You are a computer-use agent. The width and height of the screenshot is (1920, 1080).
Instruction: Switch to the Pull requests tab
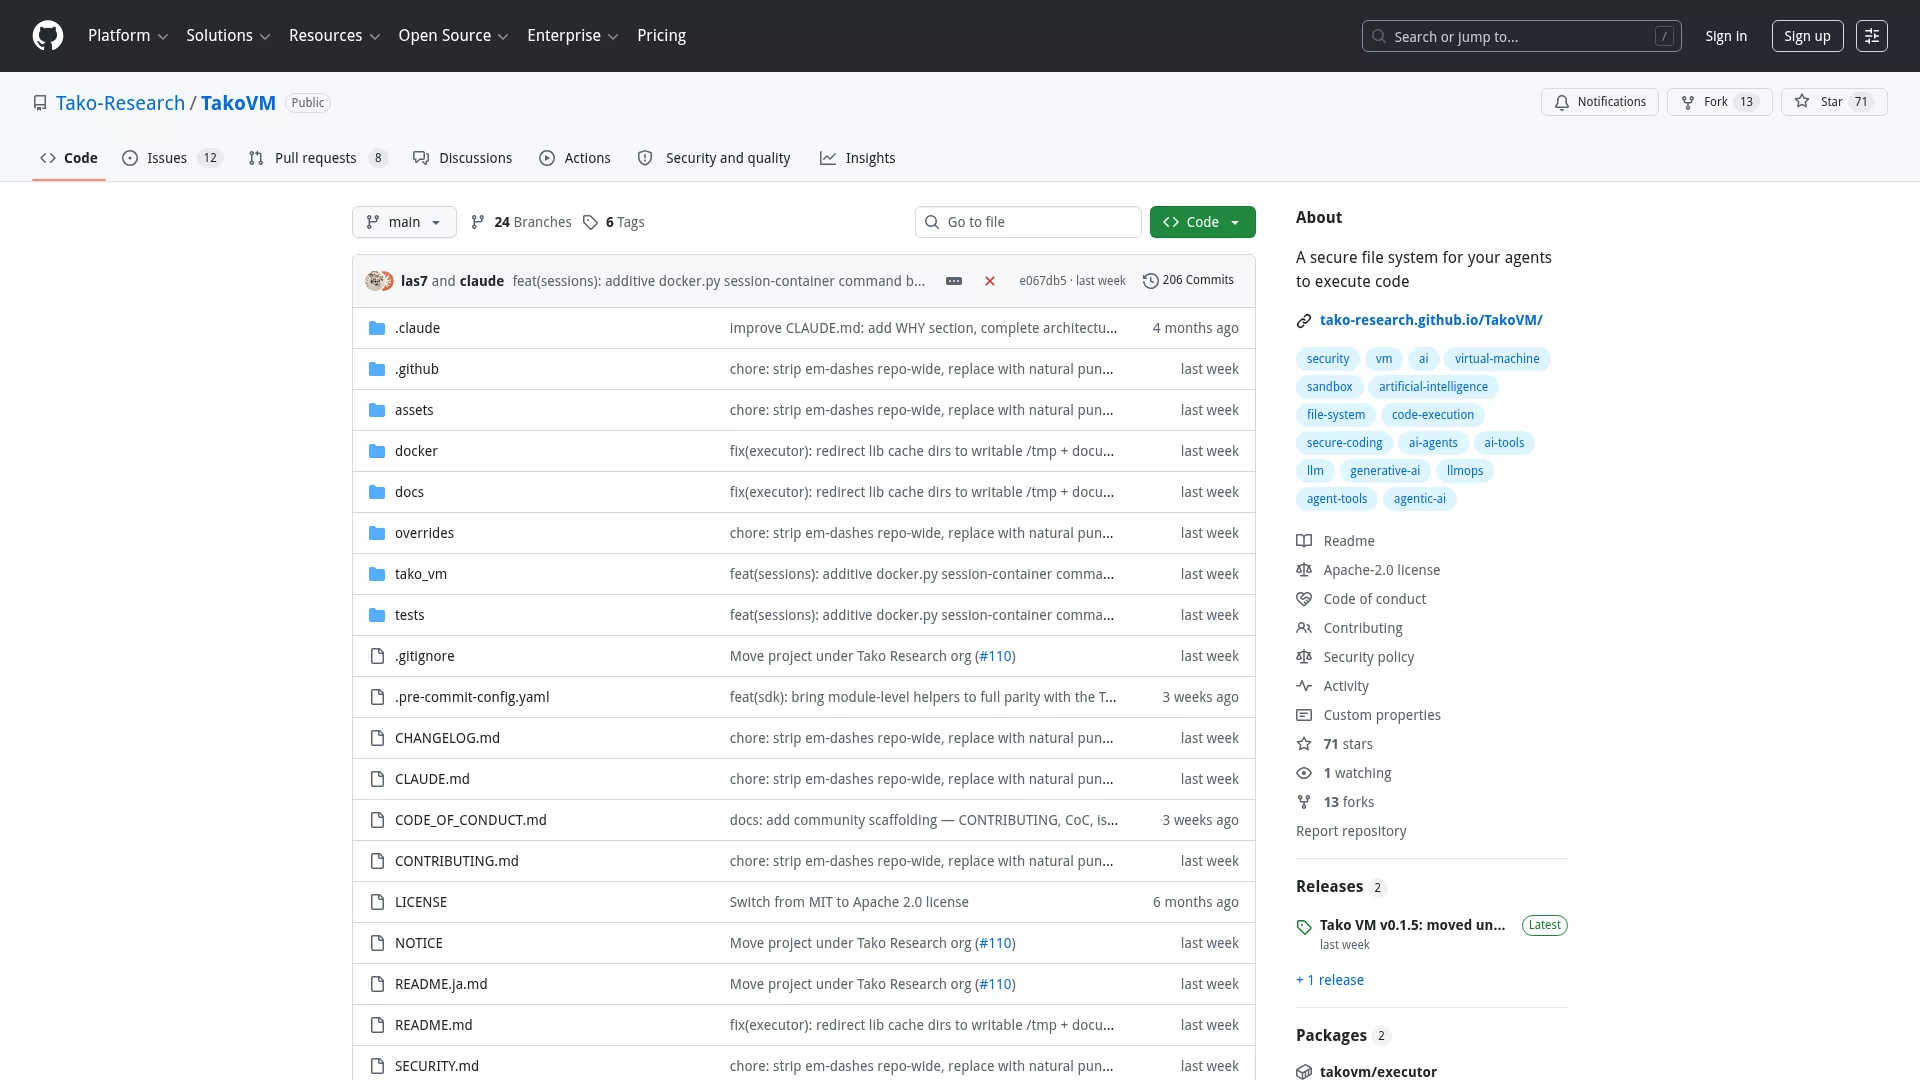pyautogui.click(x=317, y=158)
